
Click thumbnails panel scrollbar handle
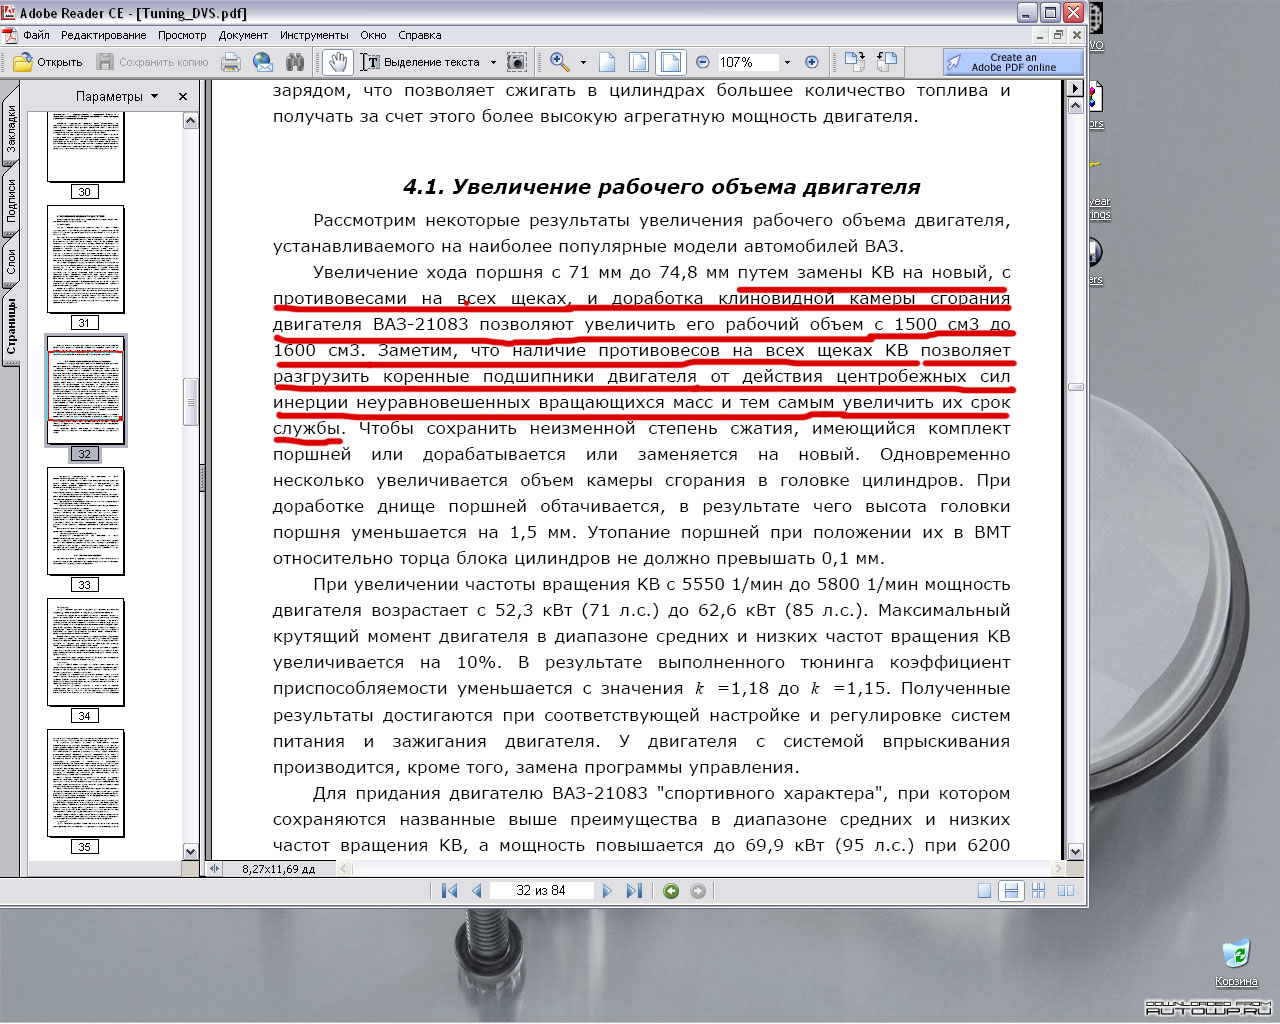click(191, 402)
